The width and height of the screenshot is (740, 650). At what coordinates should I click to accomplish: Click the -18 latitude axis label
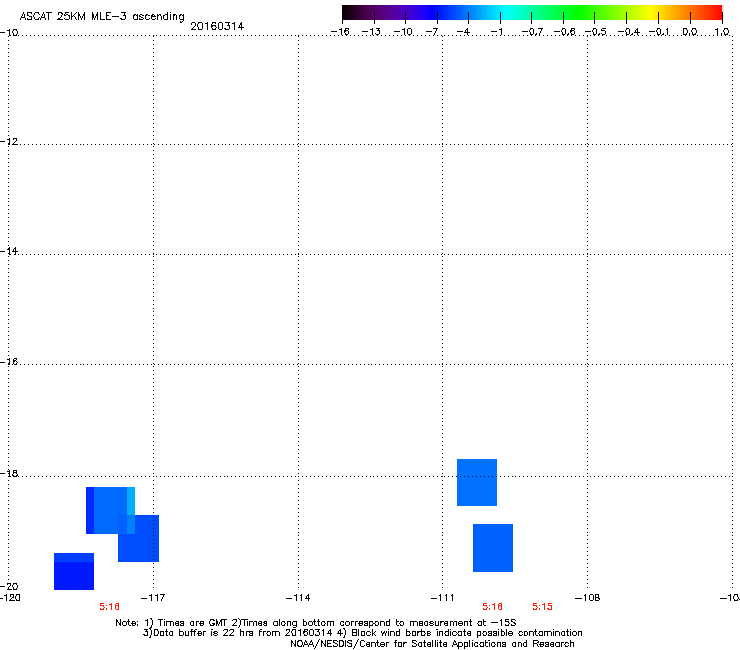[9, 473]
